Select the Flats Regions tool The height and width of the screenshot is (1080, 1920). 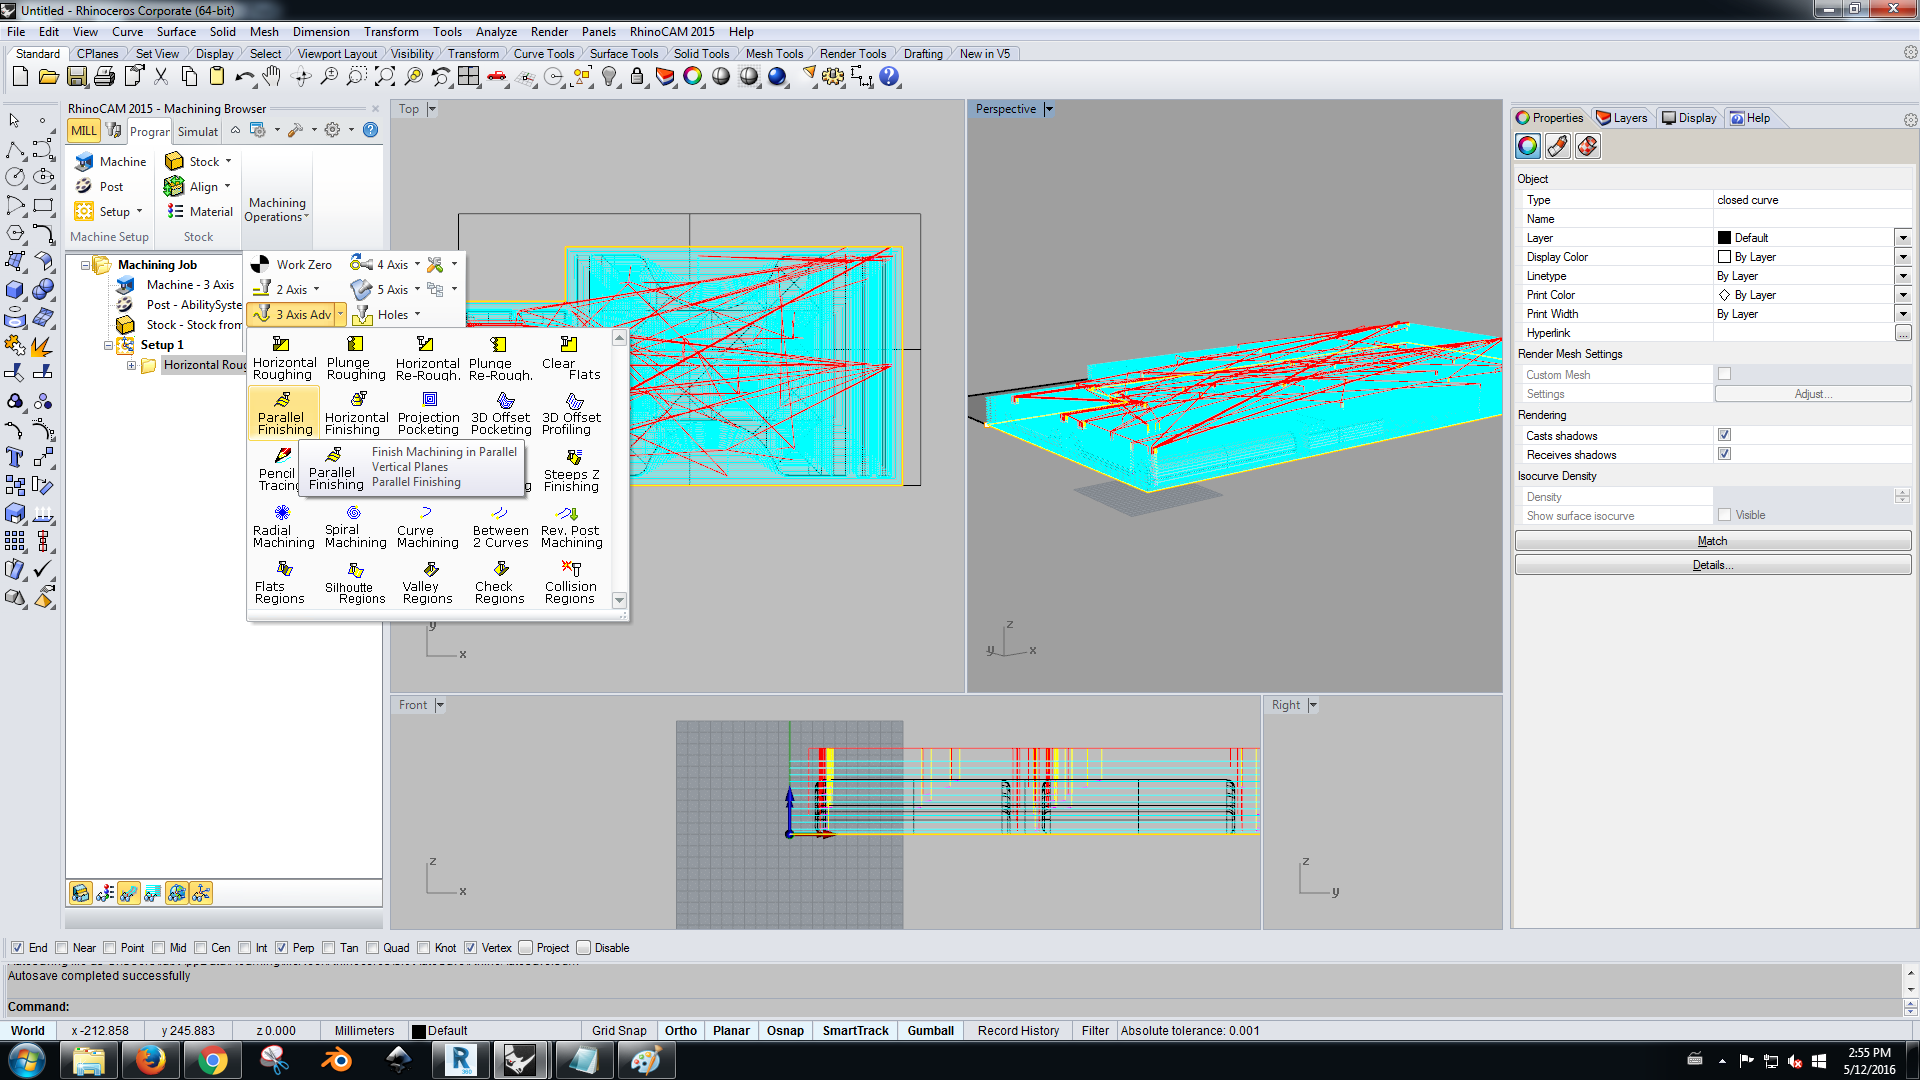[279, 581]
